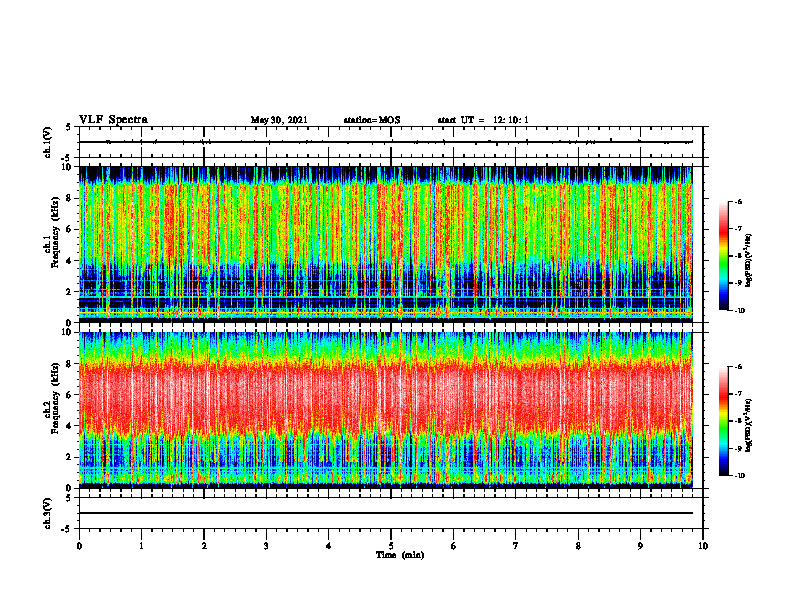Click the 5 tick label on ch.1(V) axis

coord(68,127)
